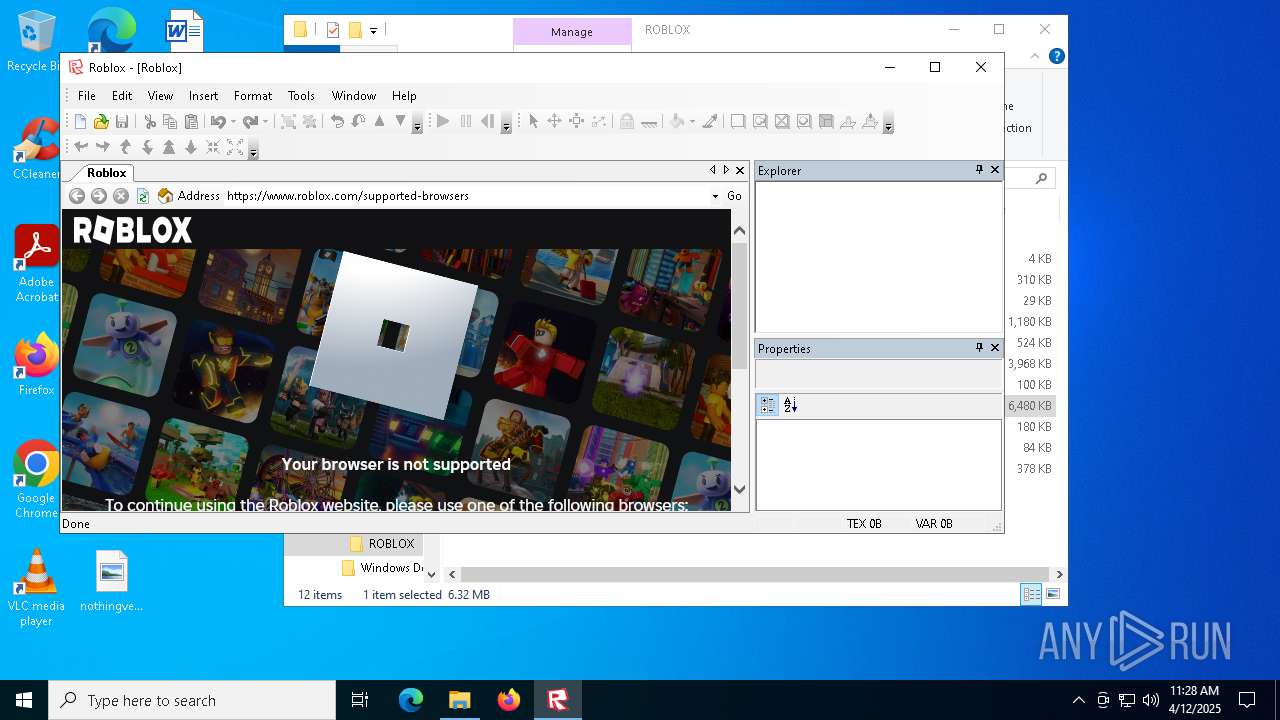Click the ROBLOX logo on the page
This screenshot has width=1280, height=720.
132,231
